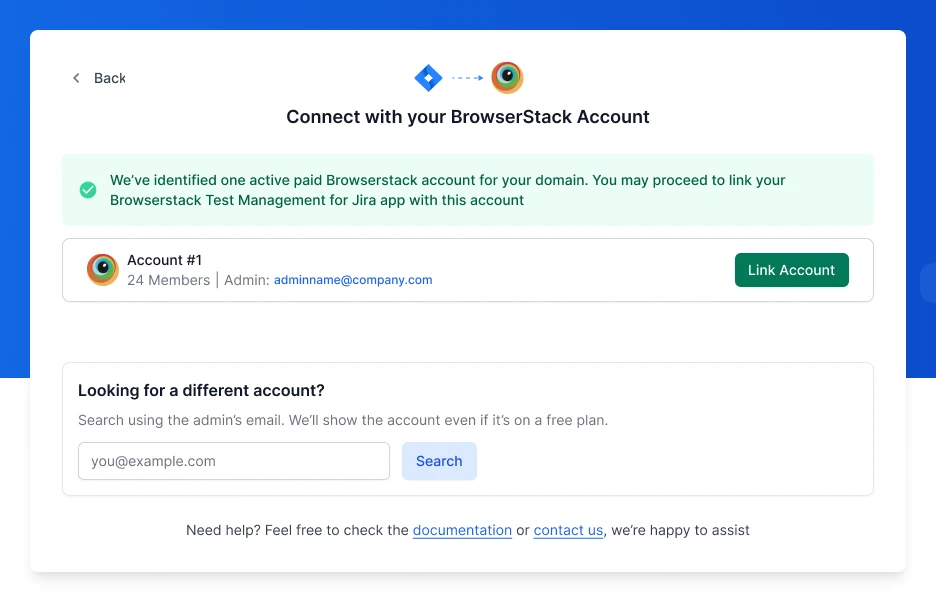Click the Back chevron arrow icon
Screen dimensions: 936x602
(x=76, y=78)
